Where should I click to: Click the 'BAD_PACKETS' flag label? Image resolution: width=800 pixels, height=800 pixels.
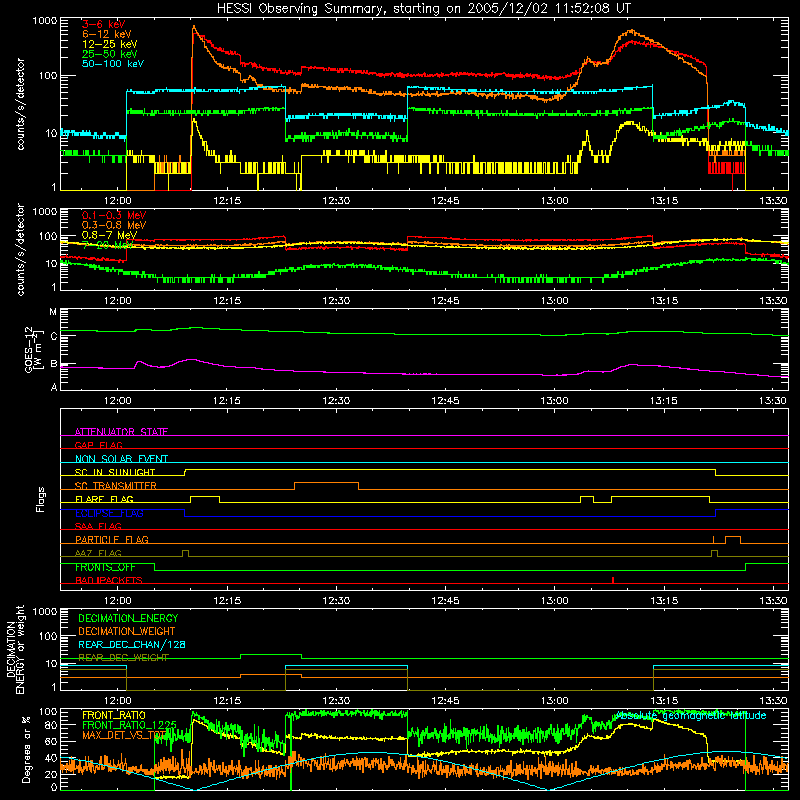coord(109,581)
